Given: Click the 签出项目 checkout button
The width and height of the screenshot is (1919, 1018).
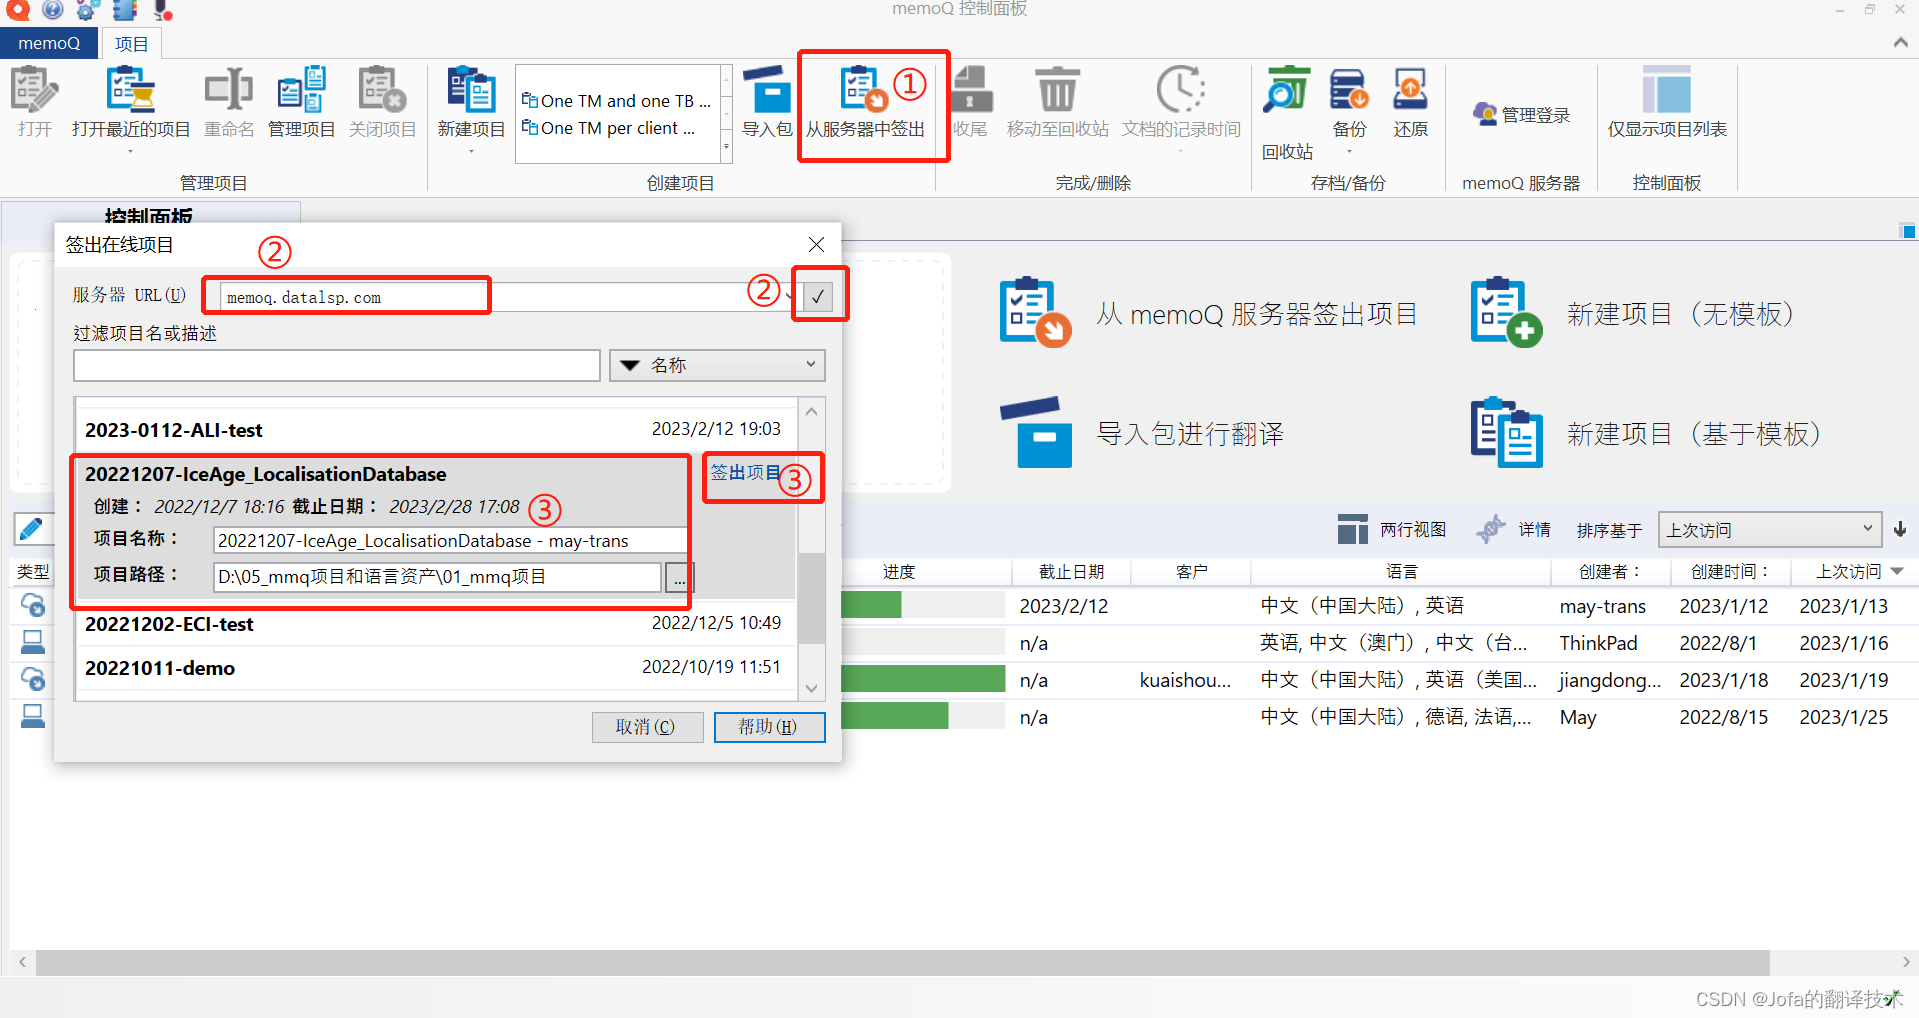Looking at the screenshot, I should tap(747, 473).
